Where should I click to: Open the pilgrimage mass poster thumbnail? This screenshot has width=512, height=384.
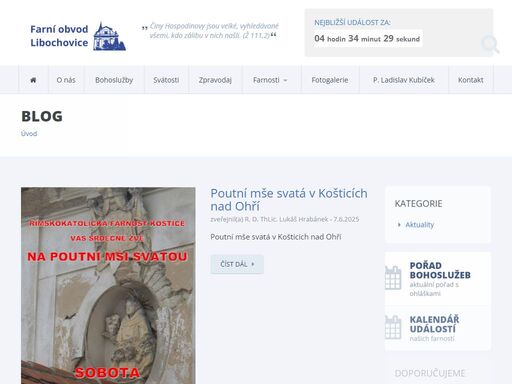click(108, 286)
